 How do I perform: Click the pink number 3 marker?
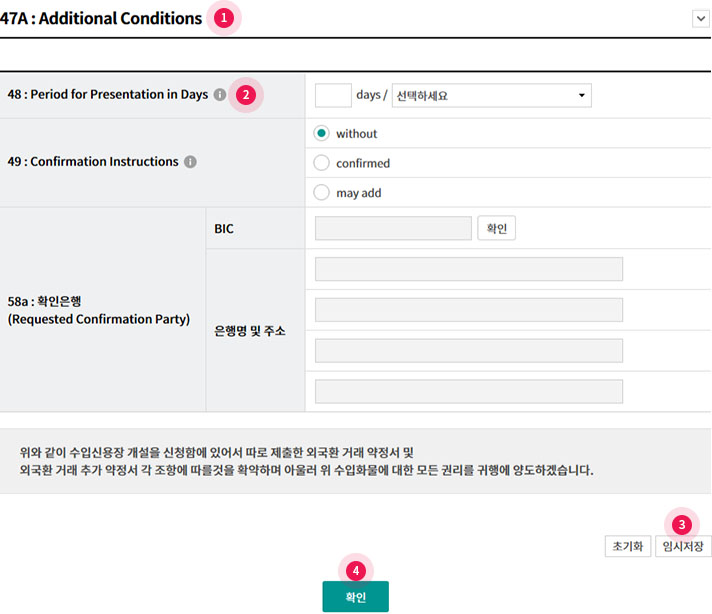click(x=682, y=523)
